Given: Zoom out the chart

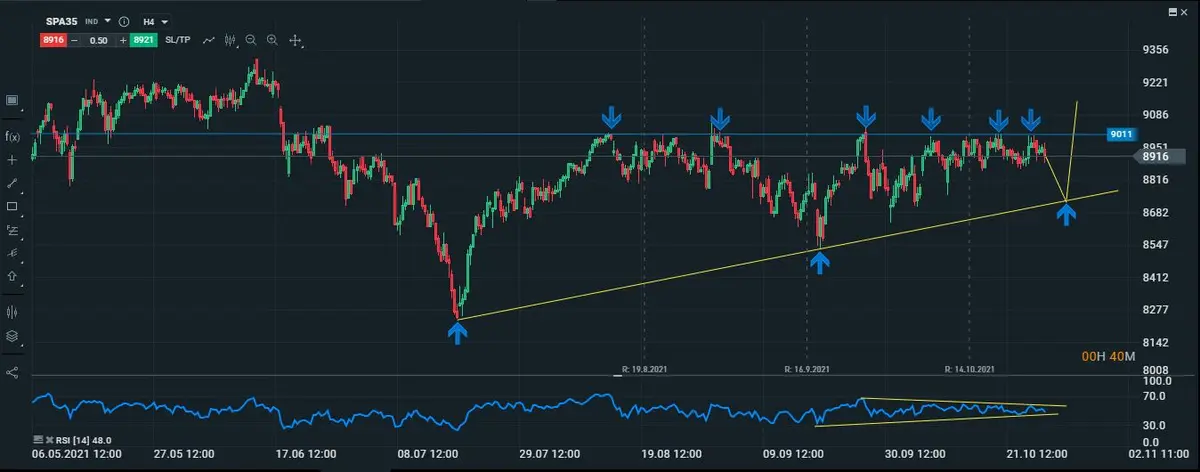Looking at the screenshot, I should click(x=251, y=40).
